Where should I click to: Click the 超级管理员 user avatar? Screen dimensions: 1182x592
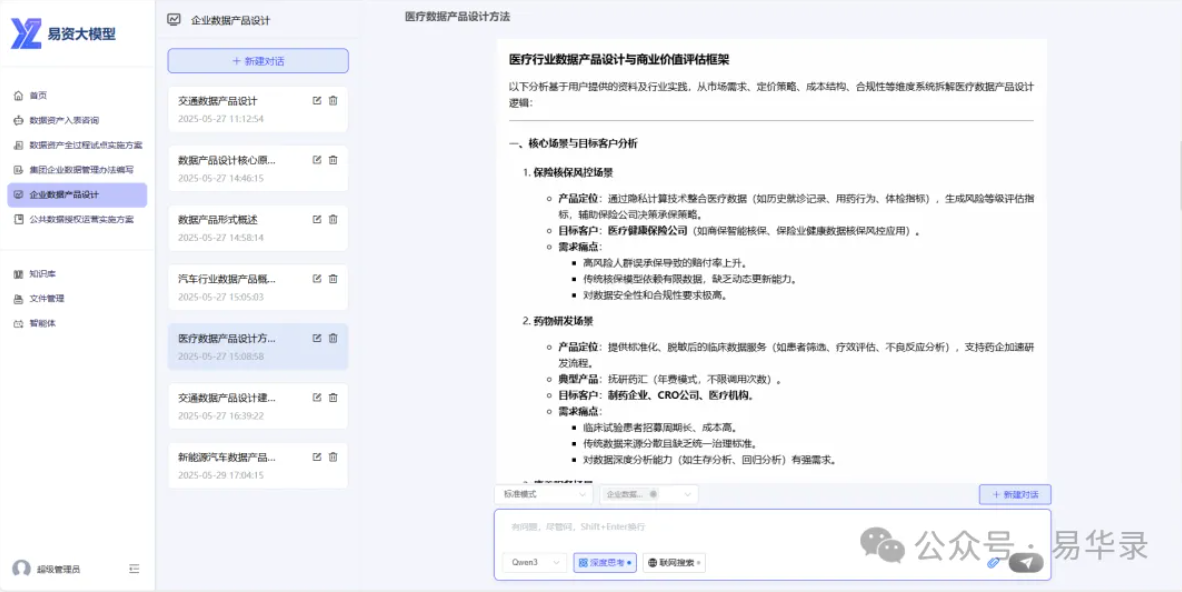21,569
